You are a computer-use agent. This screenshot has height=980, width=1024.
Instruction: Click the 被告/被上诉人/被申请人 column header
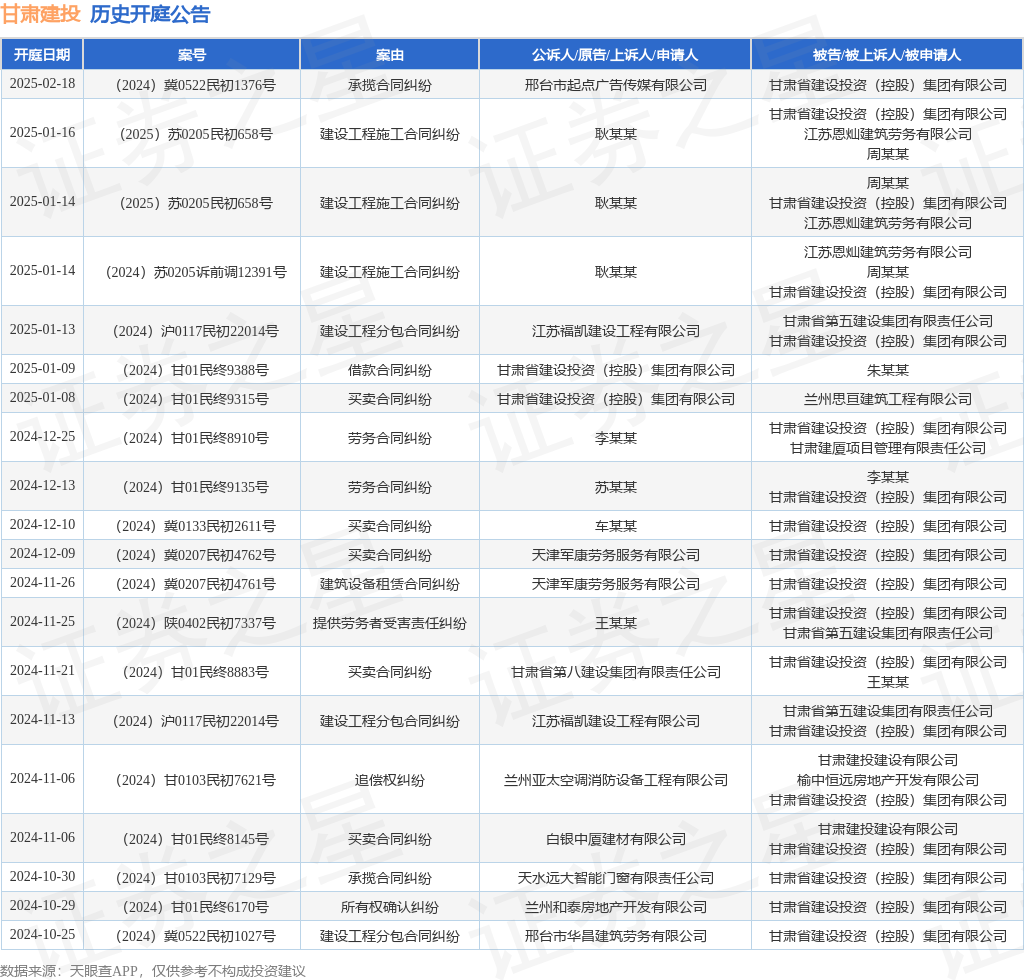(888, 55)
